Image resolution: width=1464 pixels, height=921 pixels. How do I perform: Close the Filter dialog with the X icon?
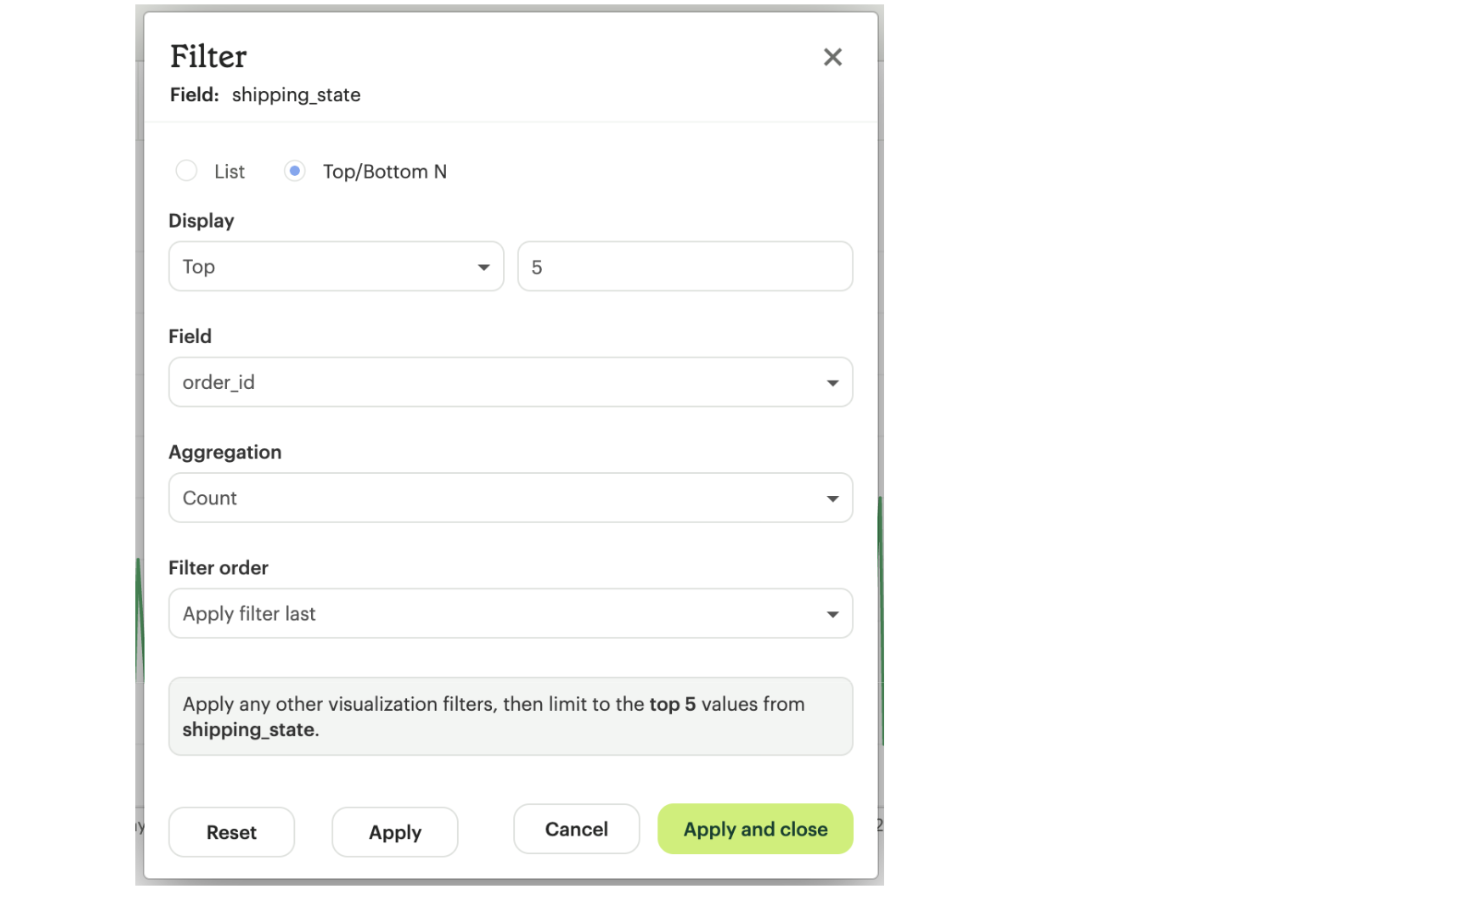pos(832,57)
